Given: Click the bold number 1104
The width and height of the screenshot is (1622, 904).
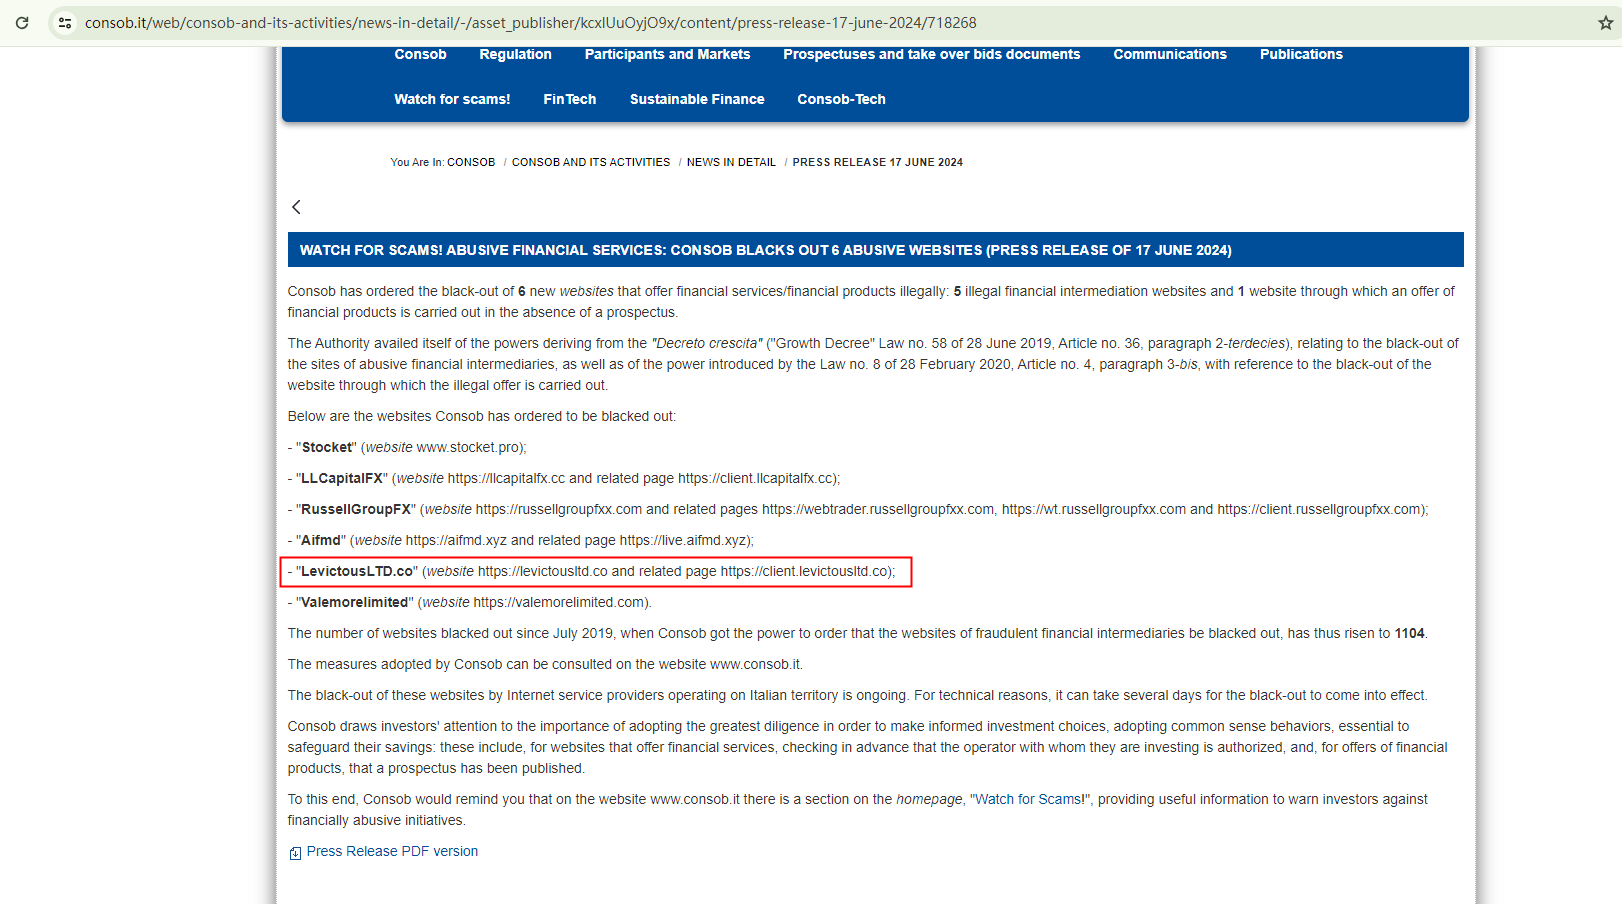Looking at the screenshot, I should click(x=1409, y=633).
